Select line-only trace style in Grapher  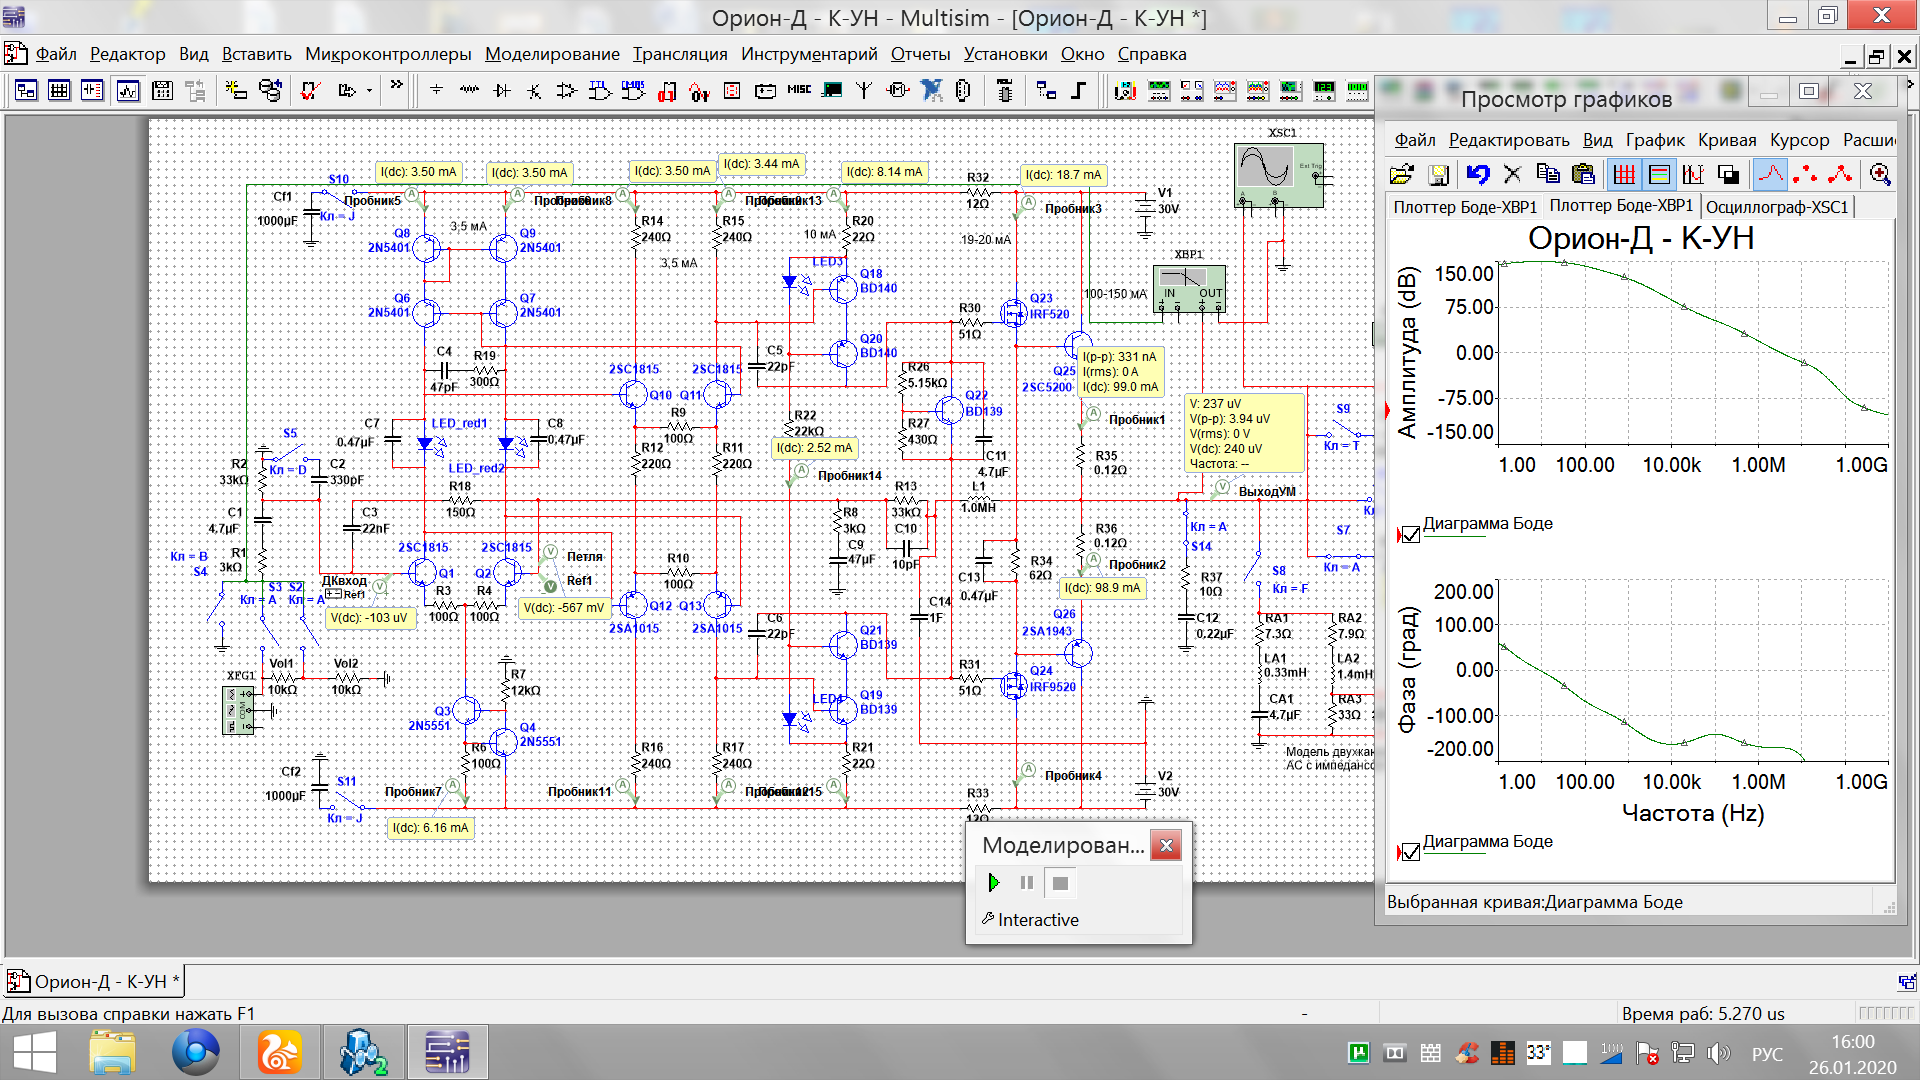coord(1770,174)
